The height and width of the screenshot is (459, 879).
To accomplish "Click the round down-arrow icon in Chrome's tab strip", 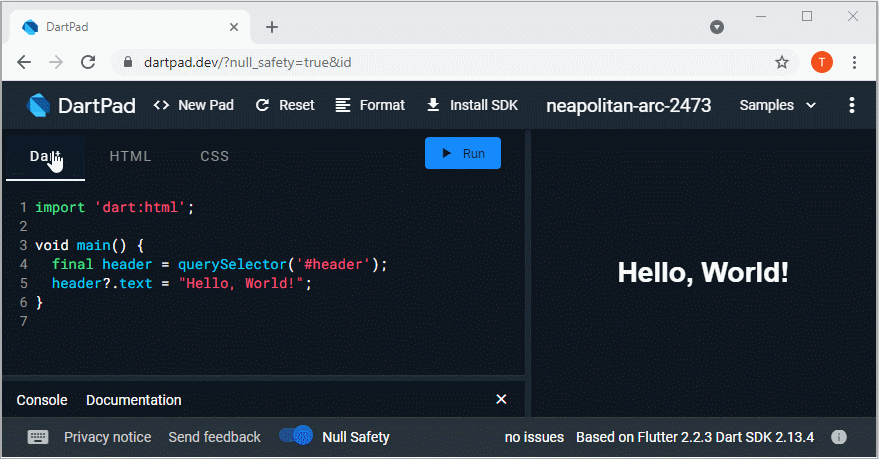I will [716, 27].
